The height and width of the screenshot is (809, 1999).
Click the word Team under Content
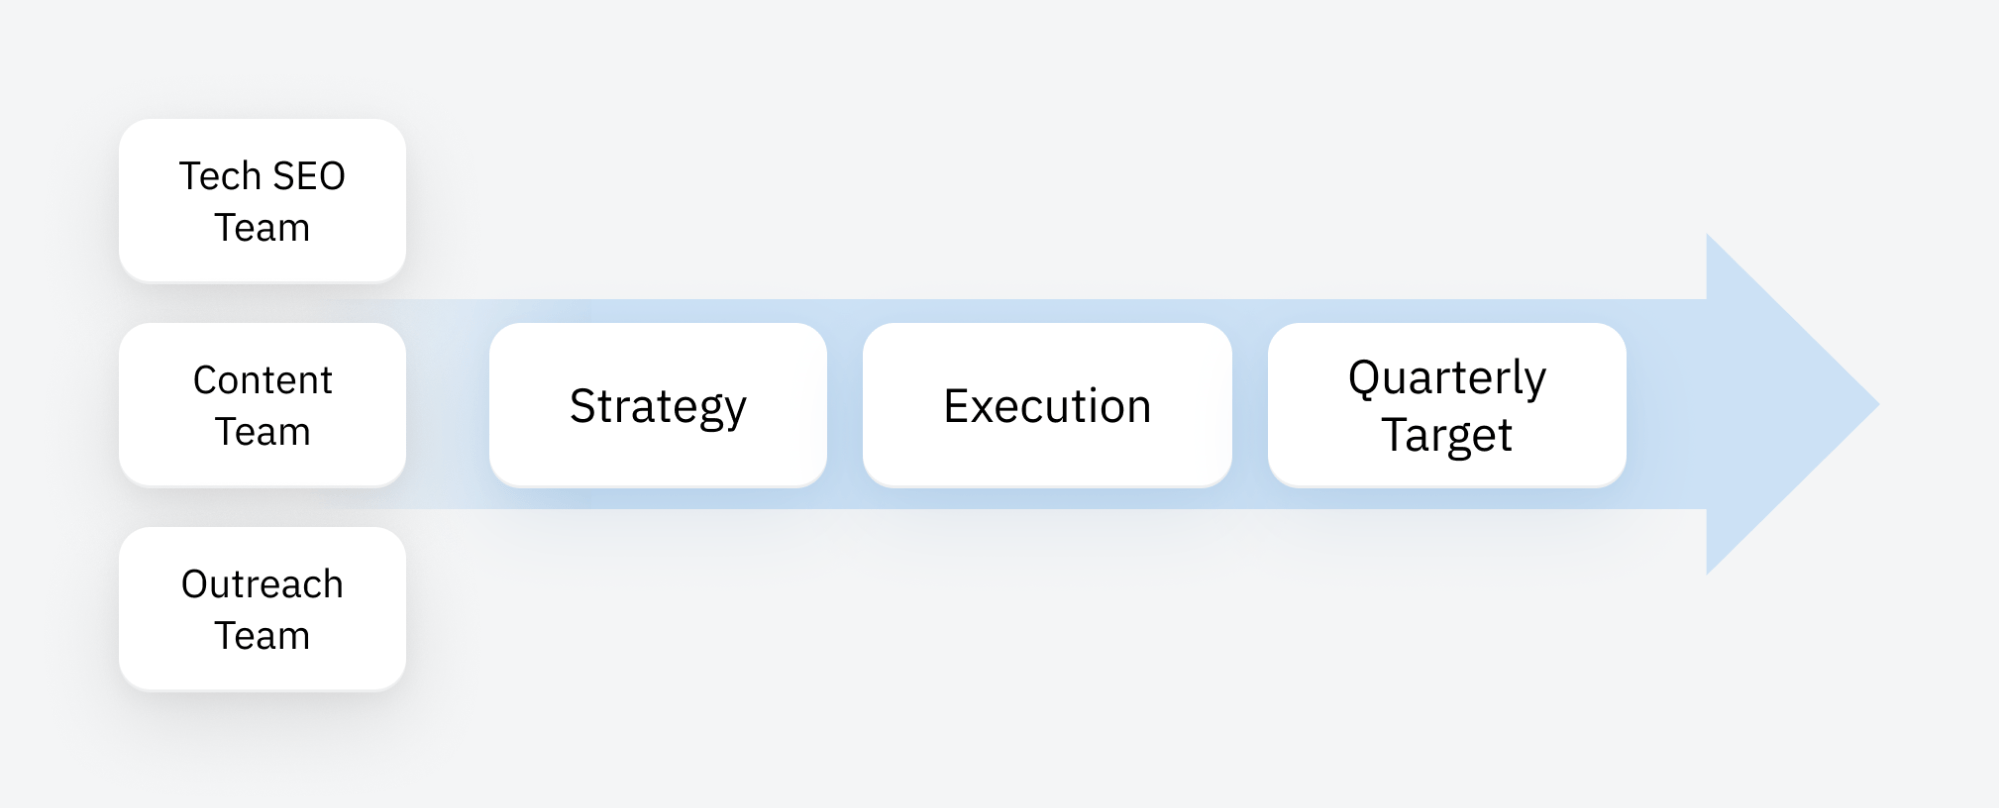tap(262, 432)
